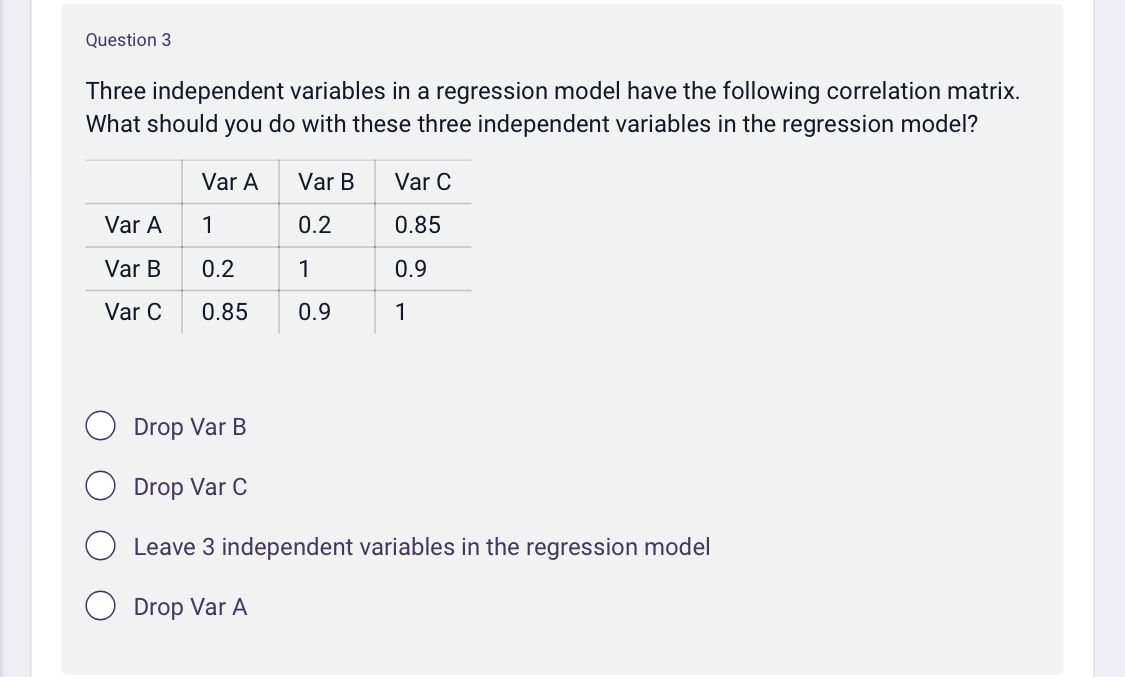Viewport: 1125px width, 677px height.
Task: Click the "Drop Var B" answer label
Action: [x=190, y=427]
